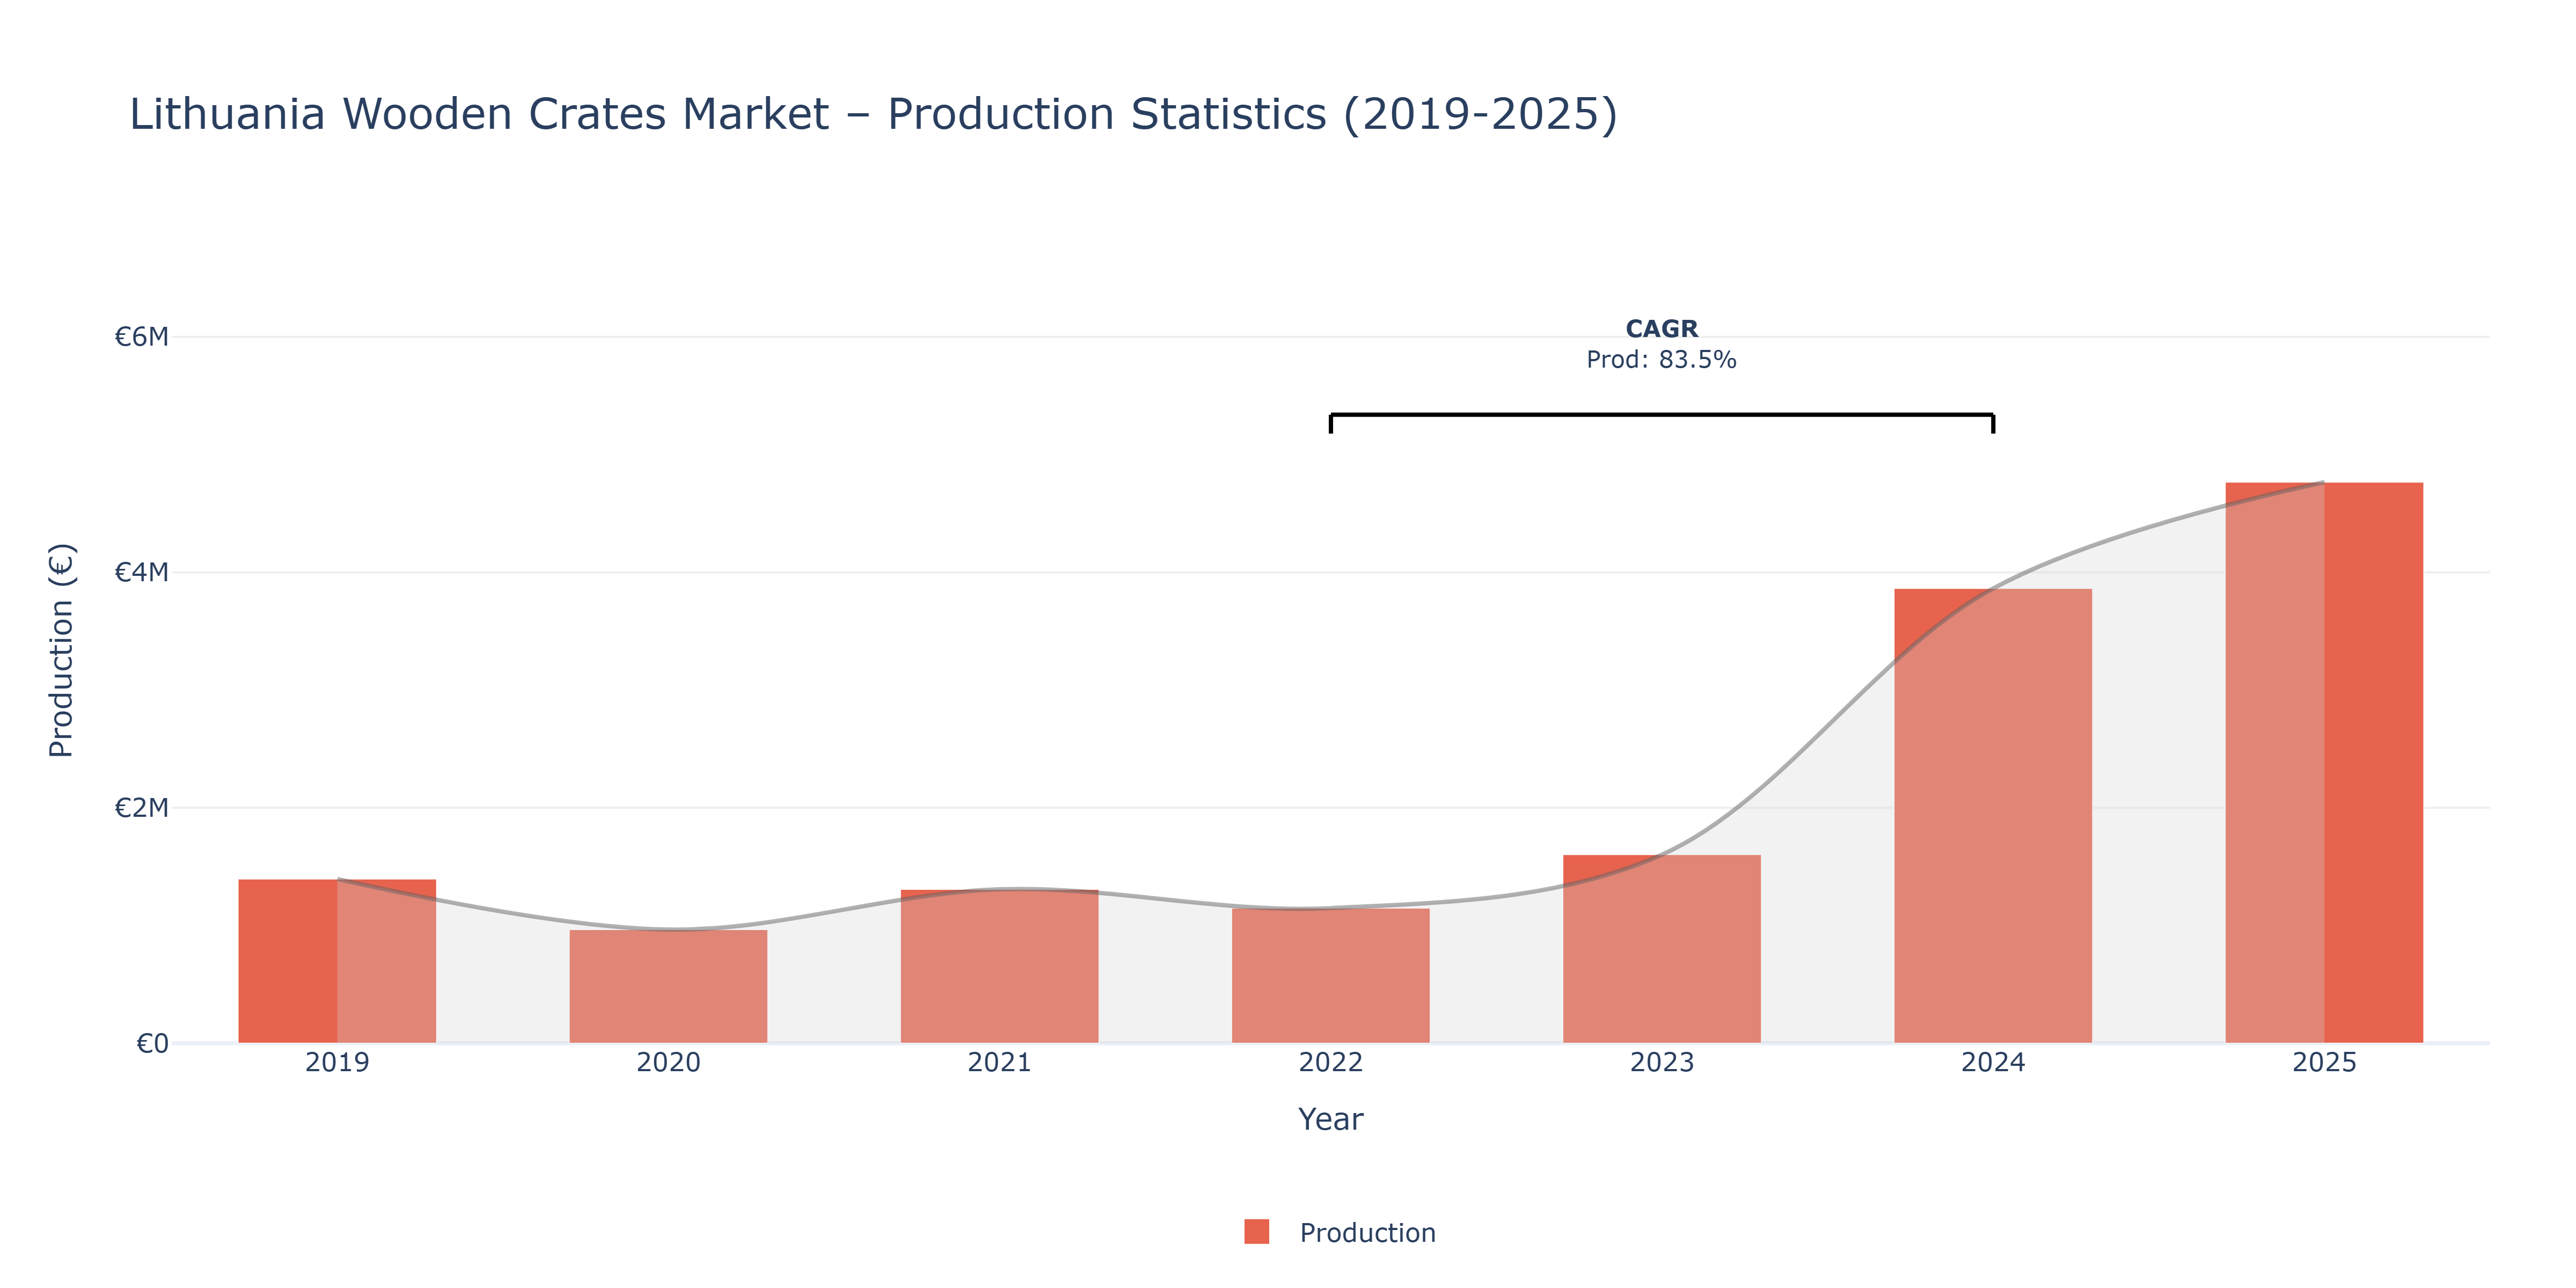The width and height of the screenshot is (2576, 1288).
Task: Select the 2019 production bar
Action: (337, 961)
